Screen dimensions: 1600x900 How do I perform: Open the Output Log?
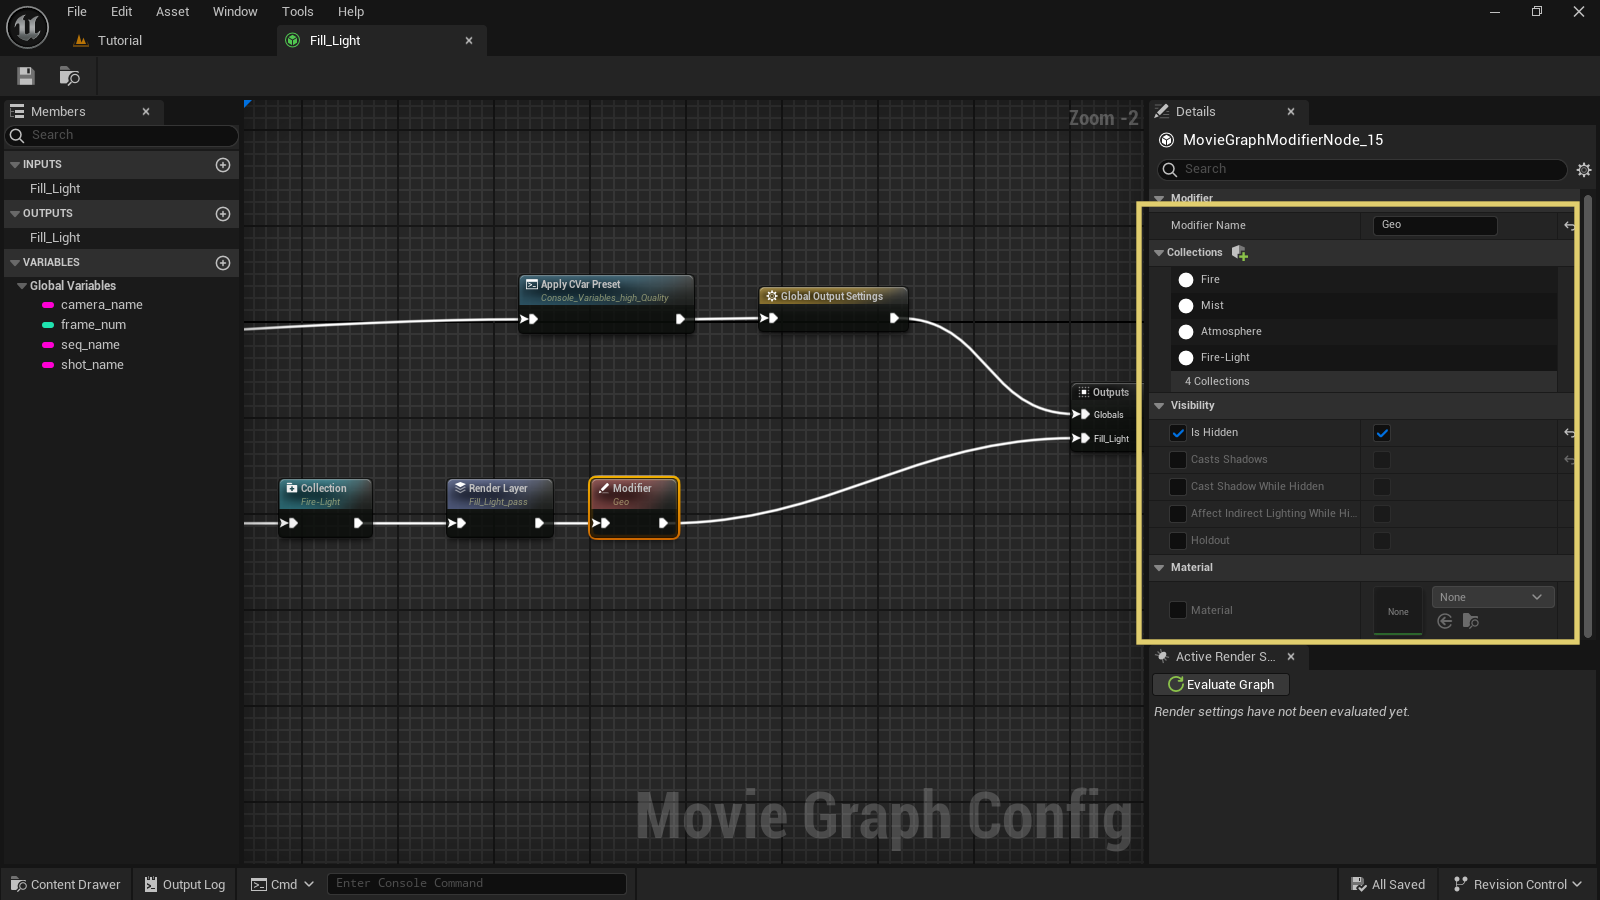click(x=185, y=884)
